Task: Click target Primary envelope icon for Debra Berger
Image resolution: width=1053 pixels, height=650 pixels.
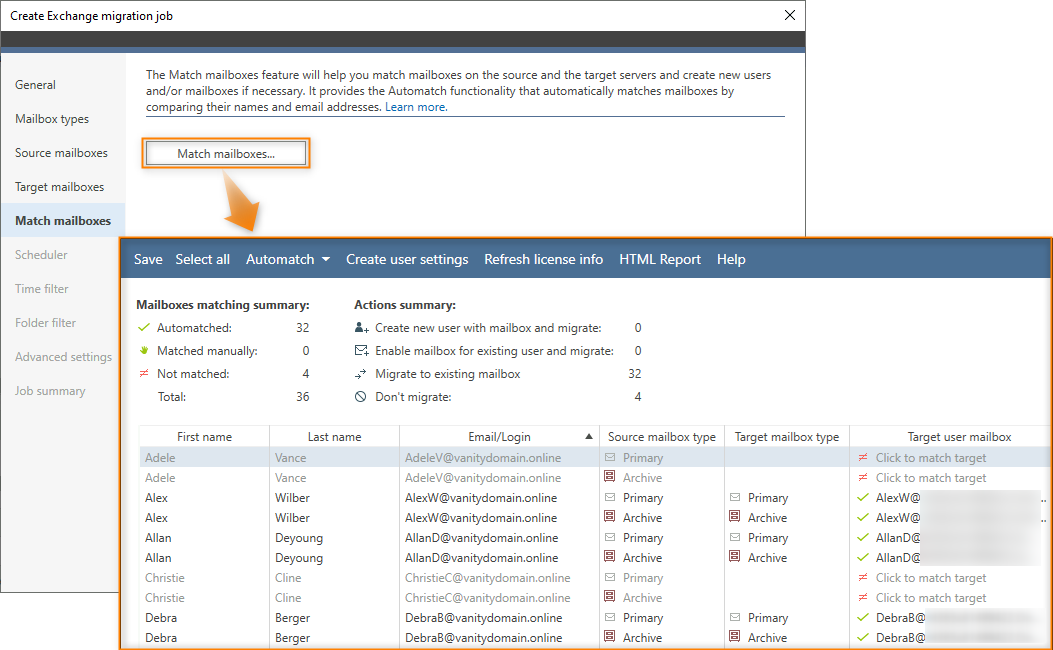Action: 735,618
